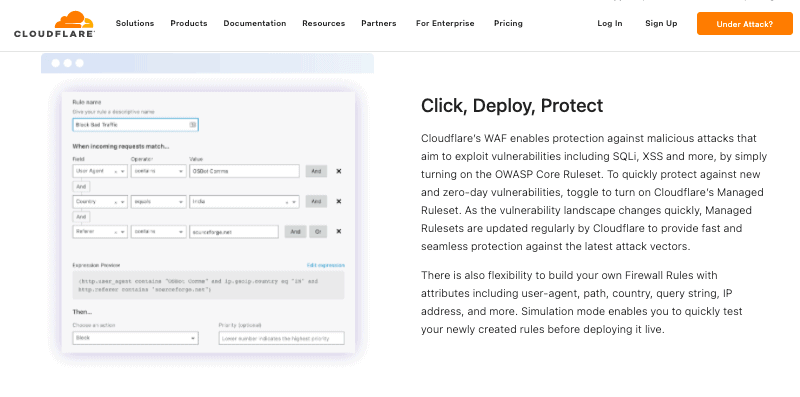
Task: Click the Sign Up link
Action: [x=661, y=23]
